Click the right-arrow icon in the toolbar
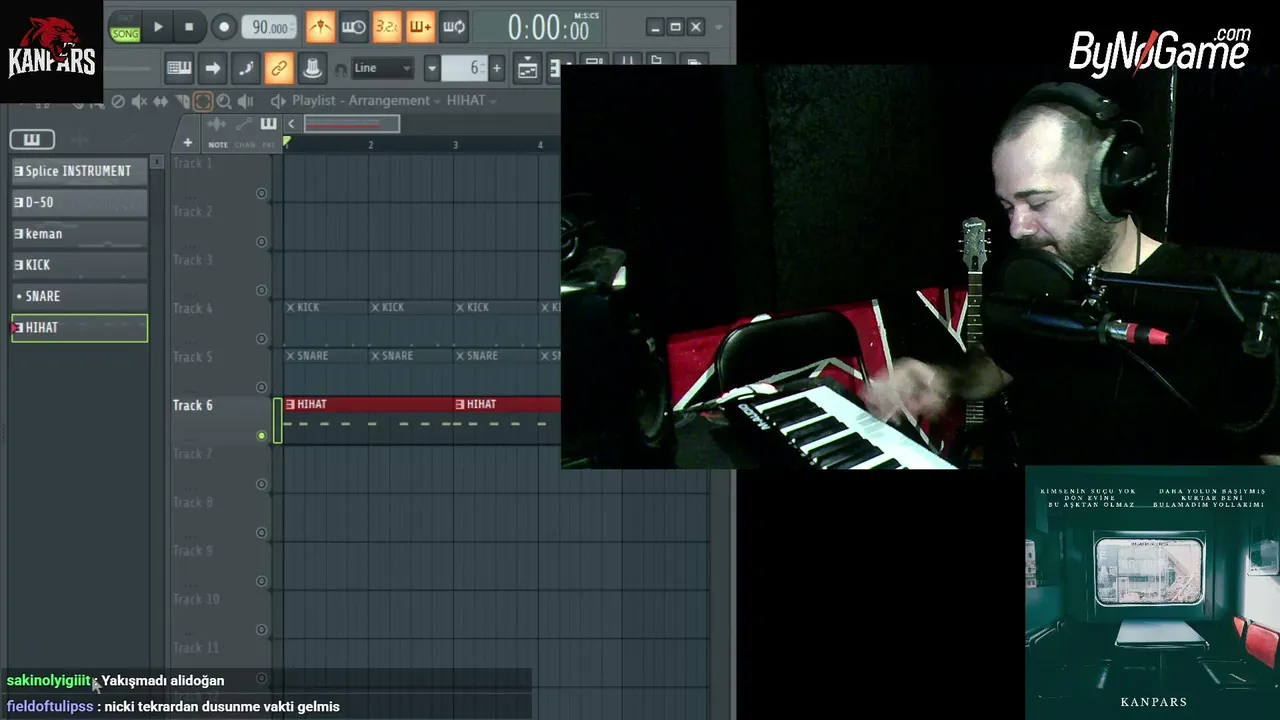This screenshot has width=1280, height=720. coord(212,68)
